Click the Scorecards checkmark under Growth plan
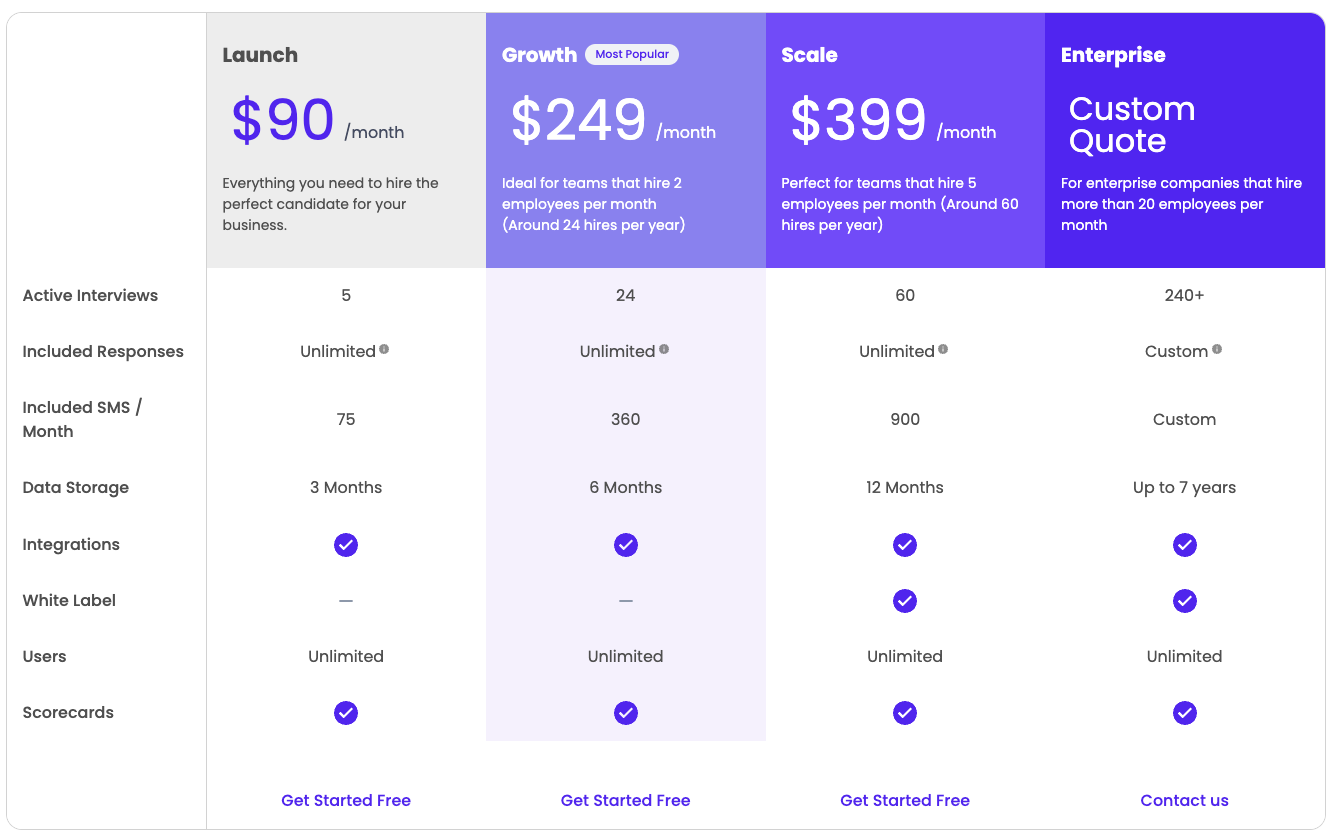The image size is (1336, 839). click(626, 713)
